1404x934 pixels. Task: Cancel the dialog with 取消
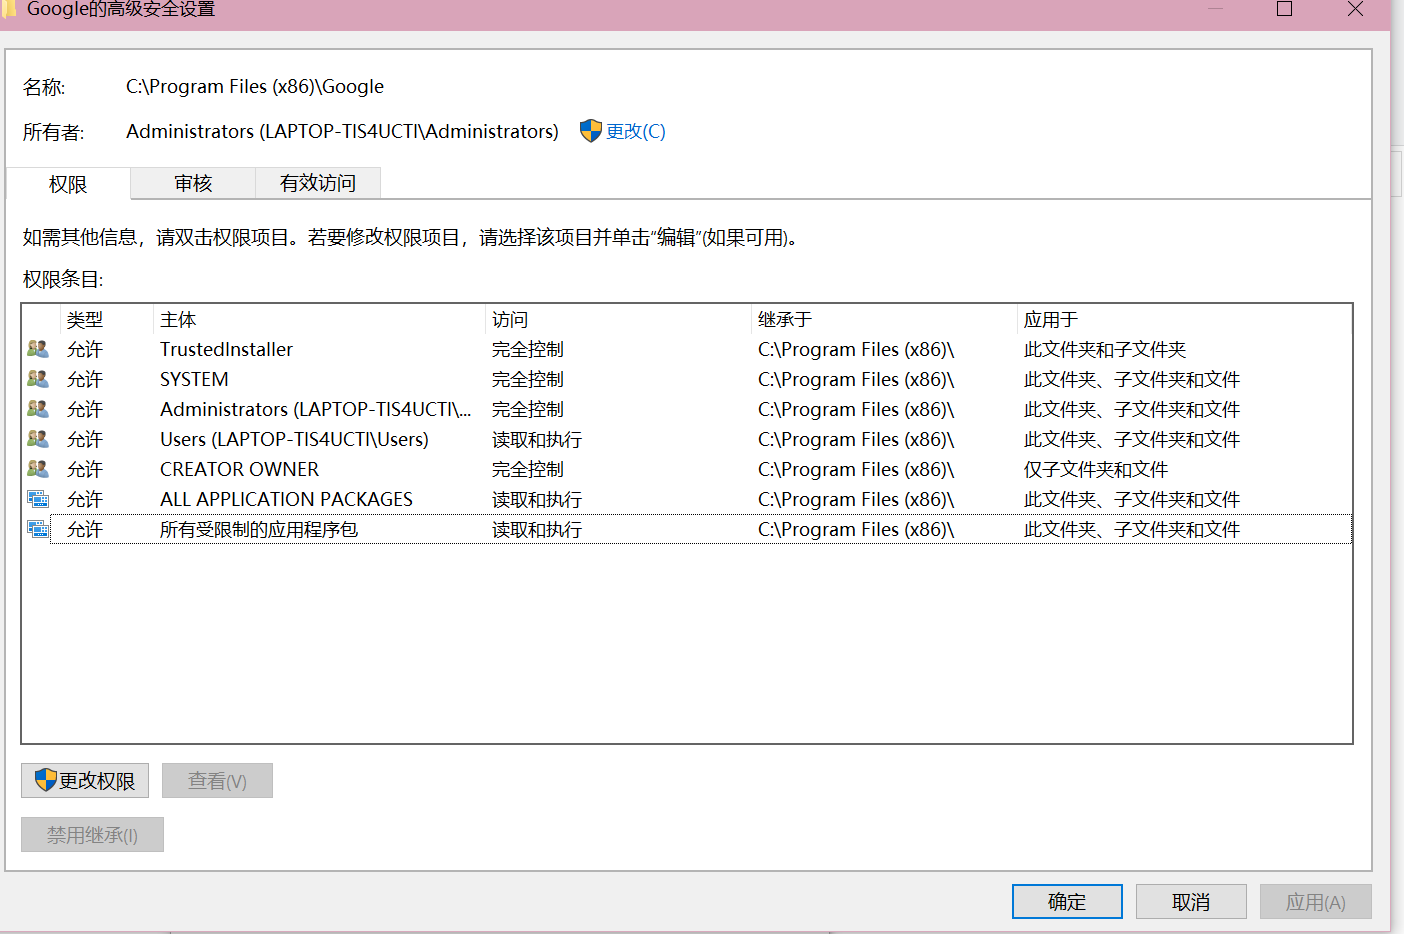tap(1191, 901)
